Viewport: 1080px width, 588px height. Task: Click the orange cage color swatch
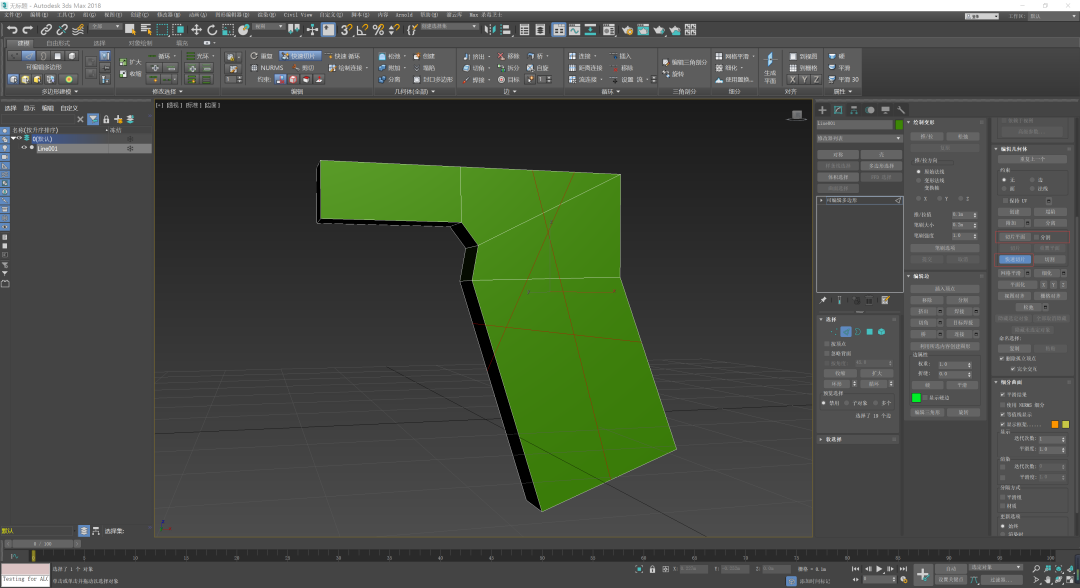[1055, 425]
